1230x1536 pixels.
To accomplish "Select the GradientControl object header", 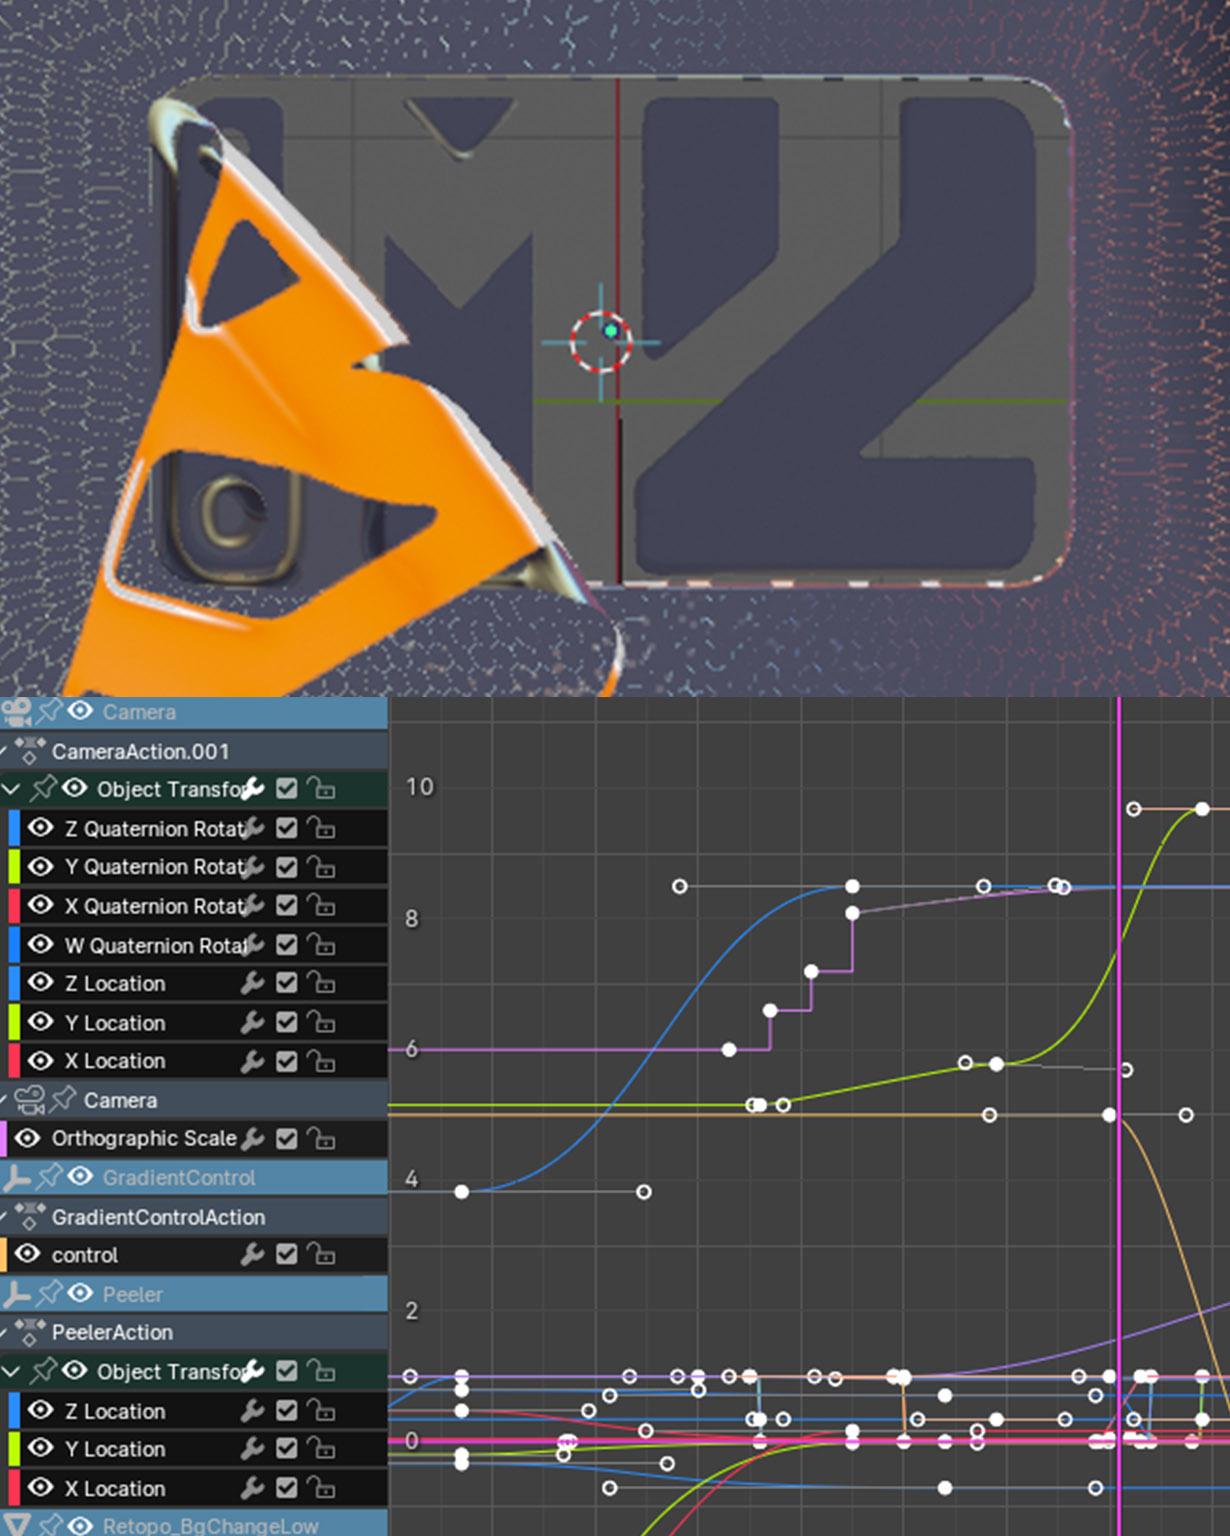I will click(193, 1177).
